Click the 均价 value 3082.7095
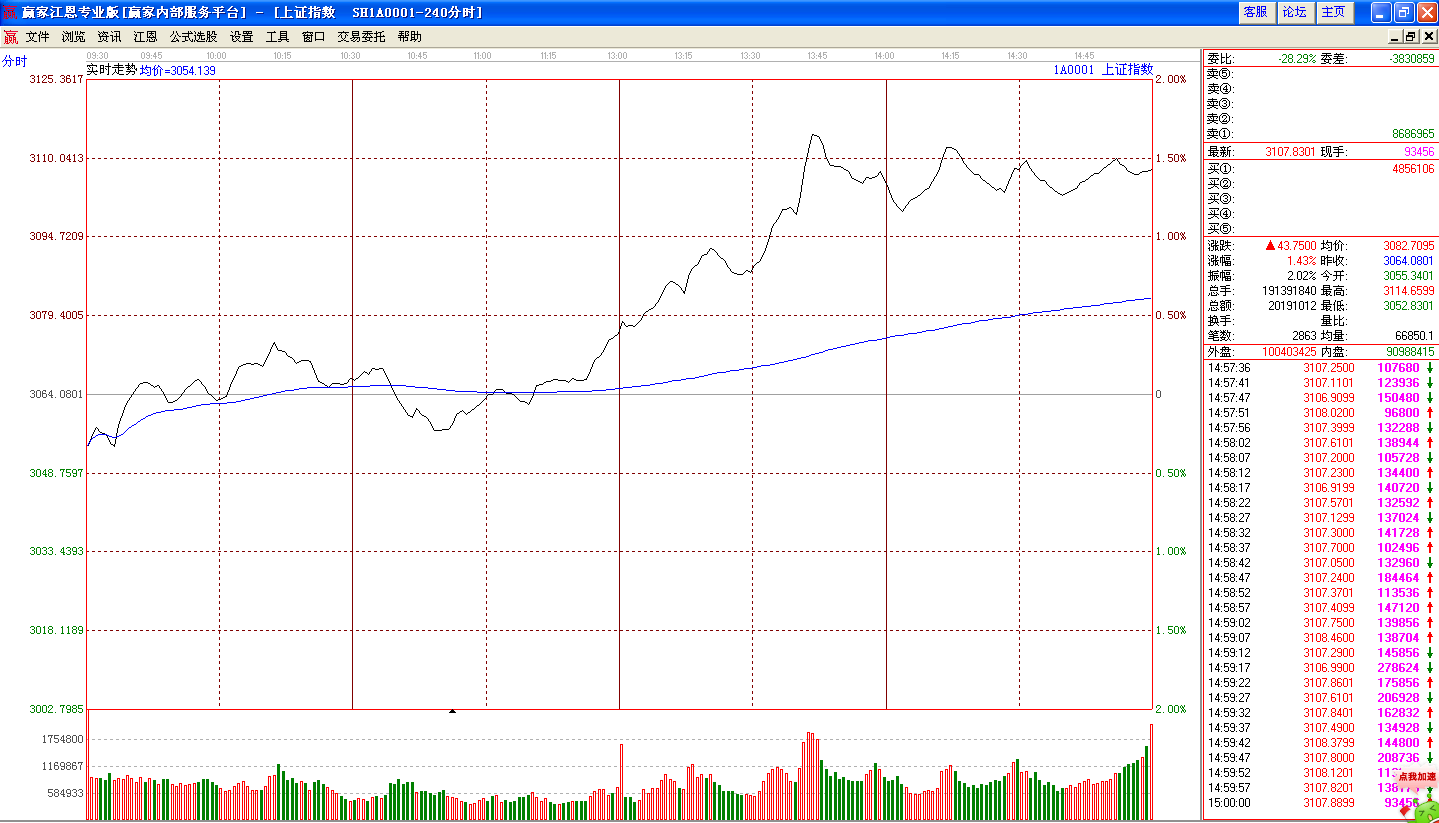Screen dimensions: 1439x823 tap(1409, 245)
